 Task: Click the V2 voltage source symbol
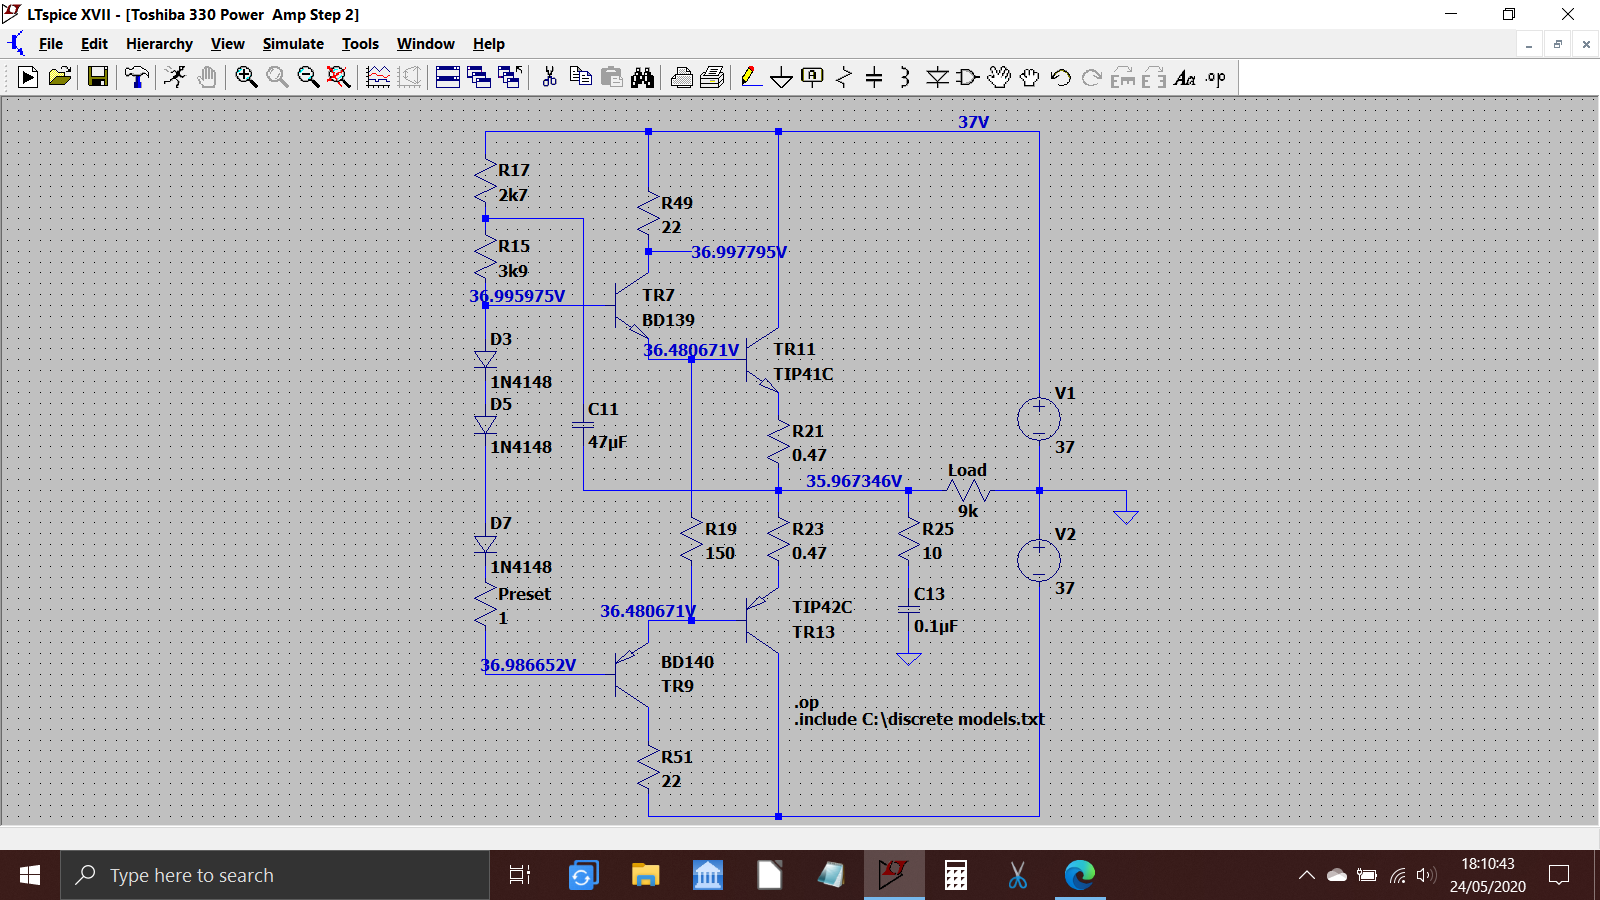tap(1039, 560)
